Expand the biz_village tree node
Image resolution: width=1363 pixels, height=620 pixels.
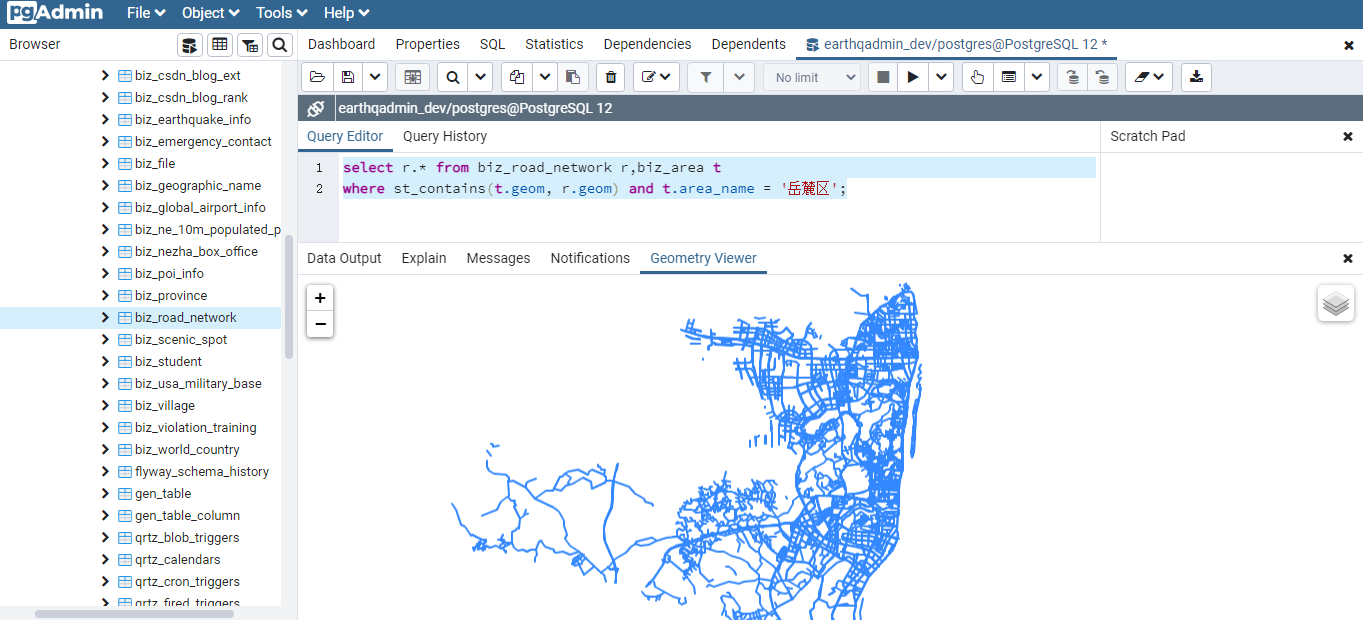pyautogui.click(x=105, y=405)
